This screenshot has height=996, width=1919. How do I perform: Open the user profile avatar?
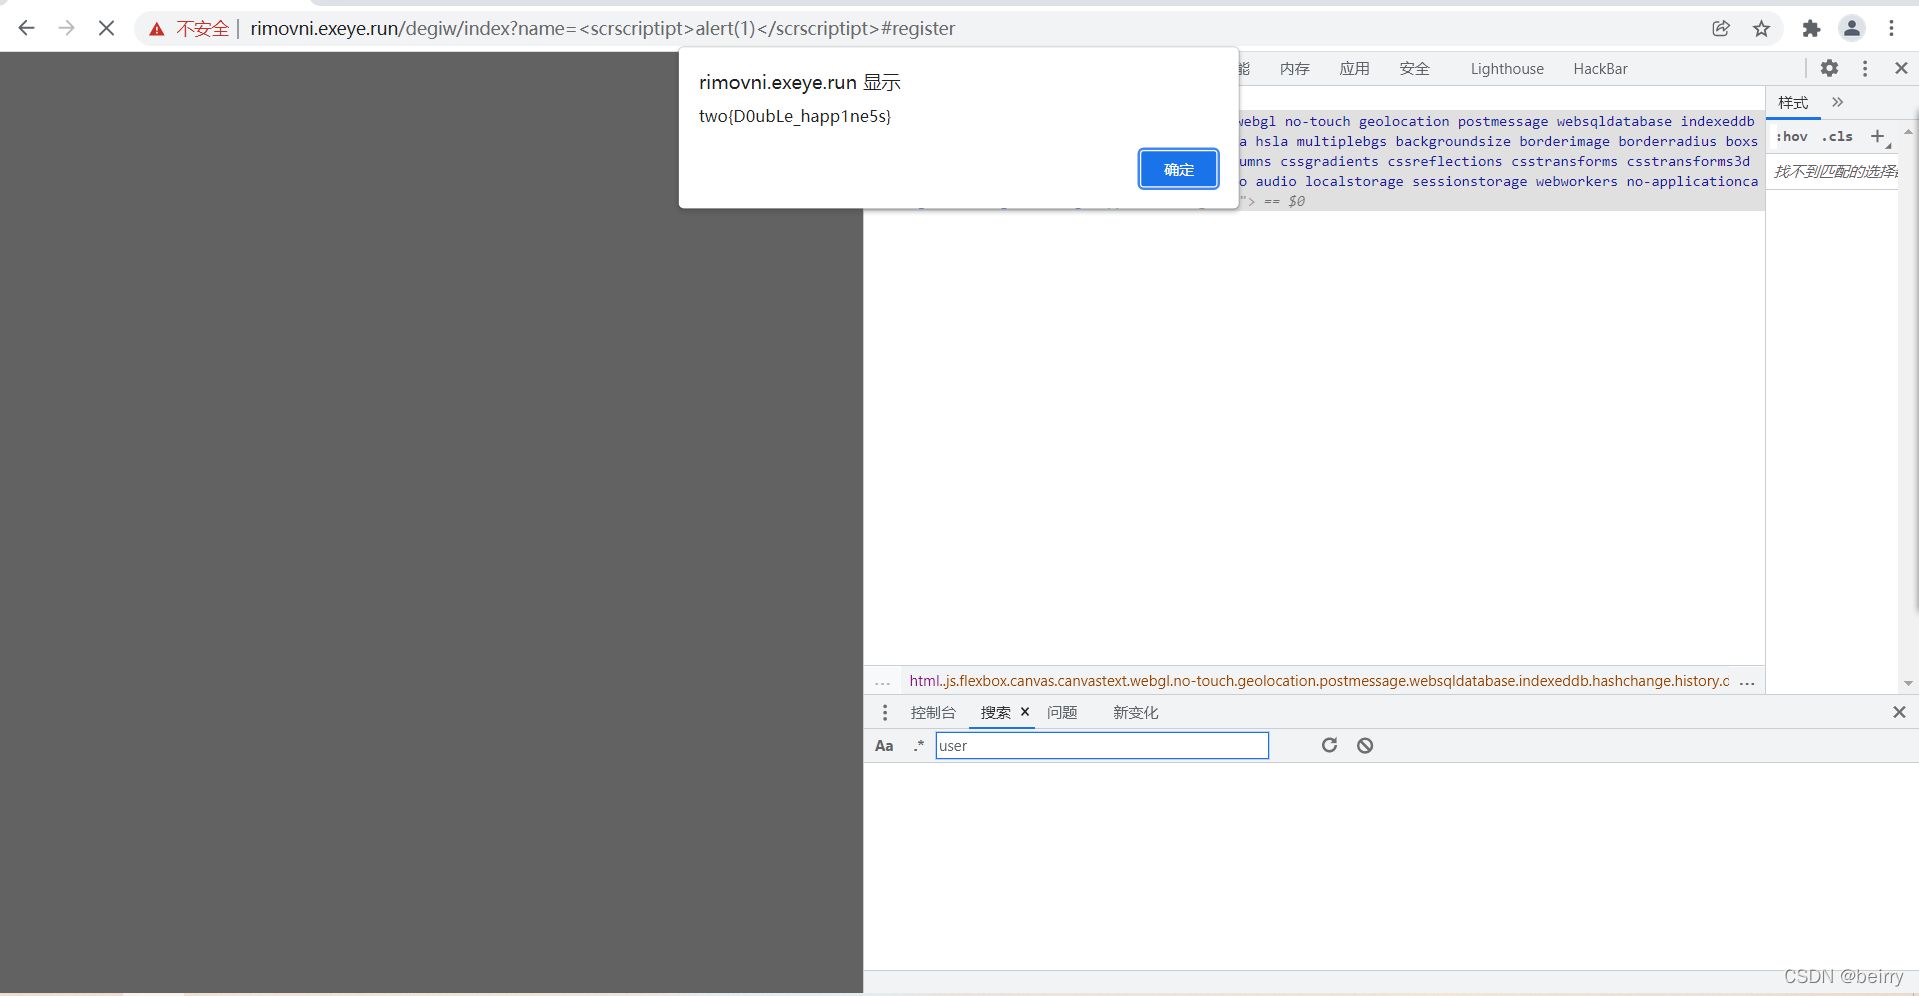(x=1852, y=28)
